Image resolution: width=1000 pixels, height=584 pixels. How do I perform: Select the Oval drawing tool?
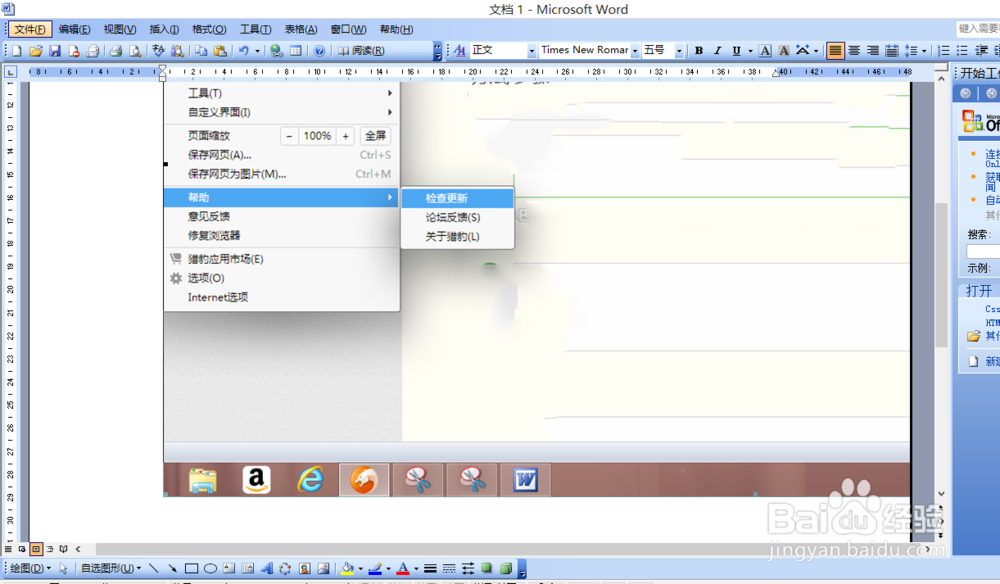click(210, 568)
